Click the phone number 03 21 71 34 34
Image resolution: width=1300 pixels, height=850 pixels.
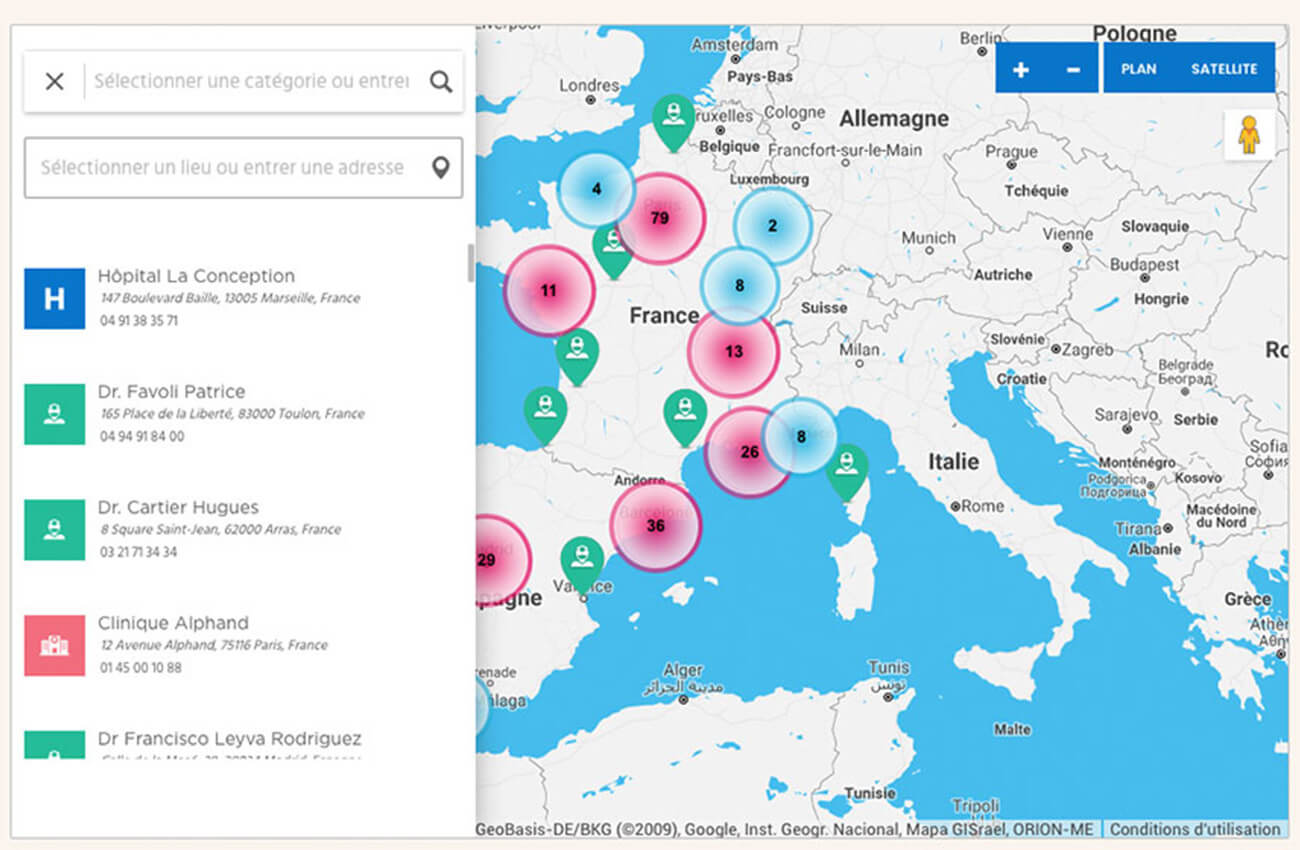coord(139,552)
